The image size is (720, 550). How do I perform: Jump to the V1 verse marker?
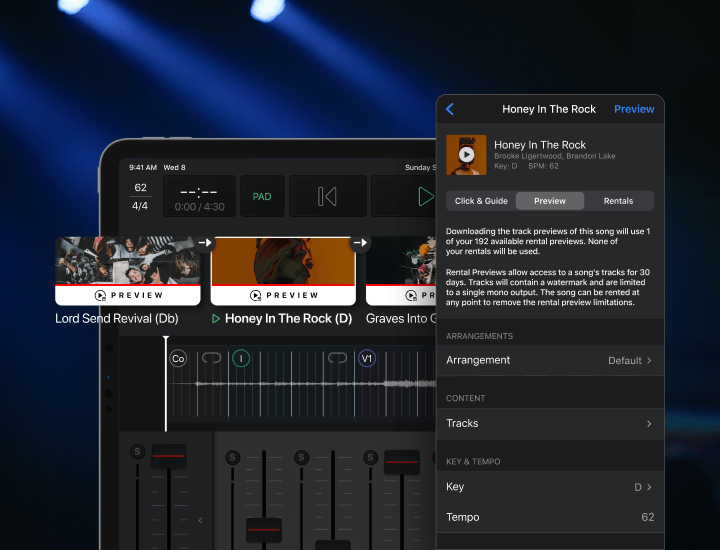pos(367,359)
